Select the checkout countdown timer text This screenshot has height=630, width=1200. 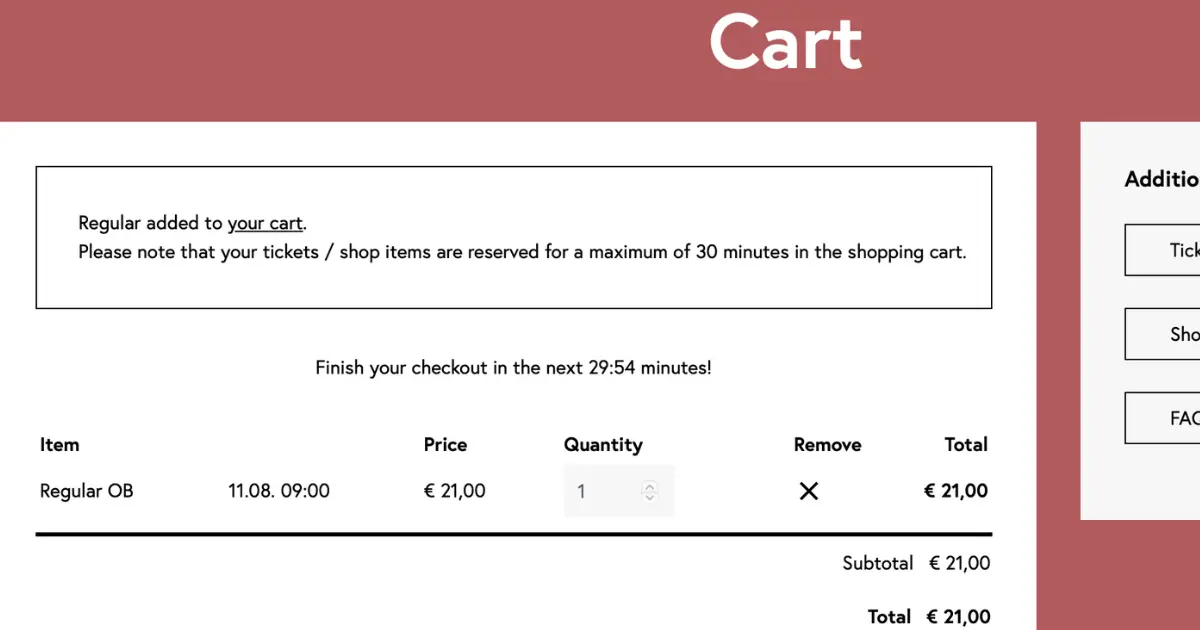514,368
